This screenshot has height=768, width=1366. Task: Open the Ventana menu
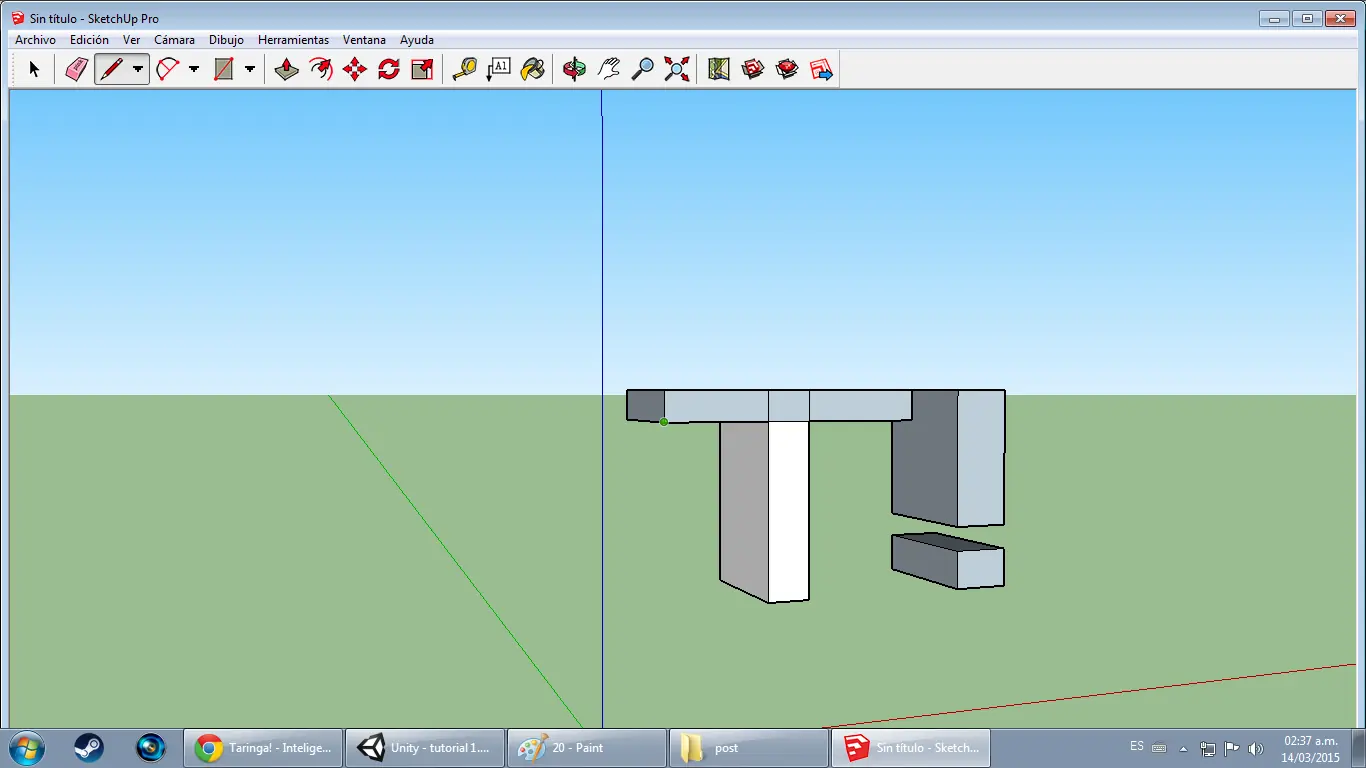click(x=364, y=40)
